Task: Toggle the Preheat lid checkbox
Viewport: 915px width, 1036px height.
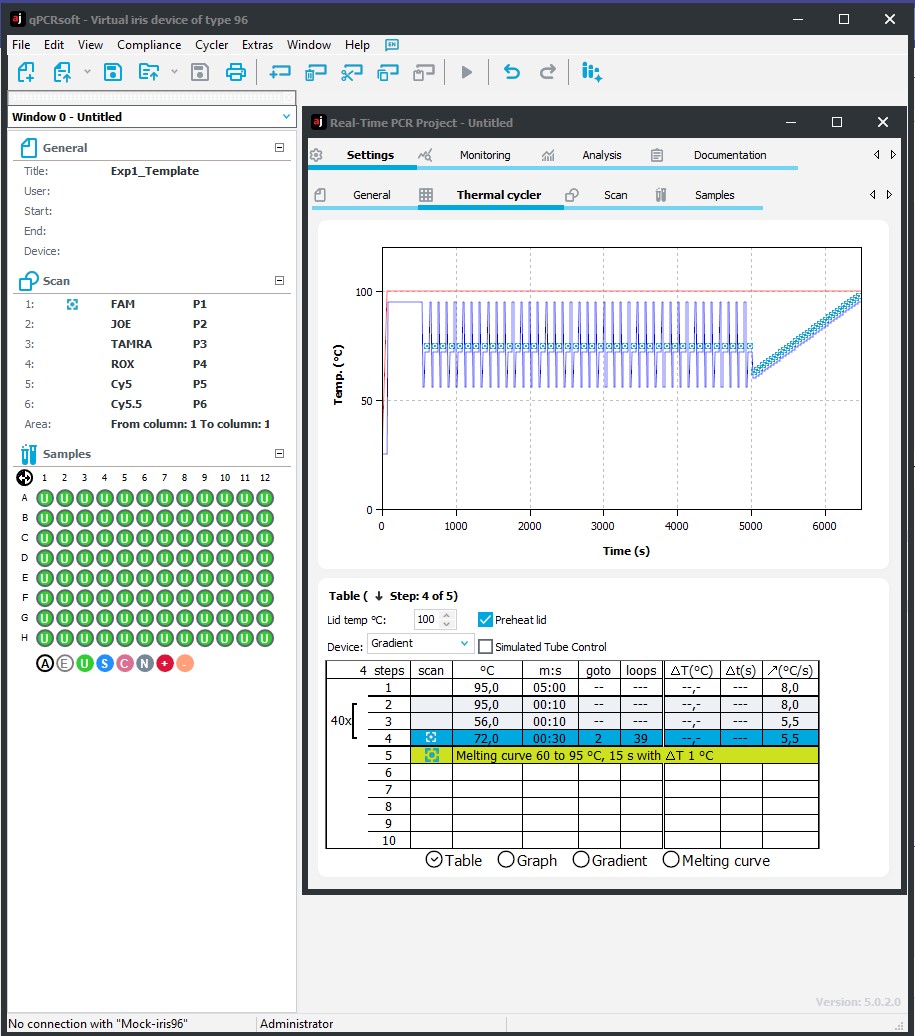Action: (x=486, y=620)
